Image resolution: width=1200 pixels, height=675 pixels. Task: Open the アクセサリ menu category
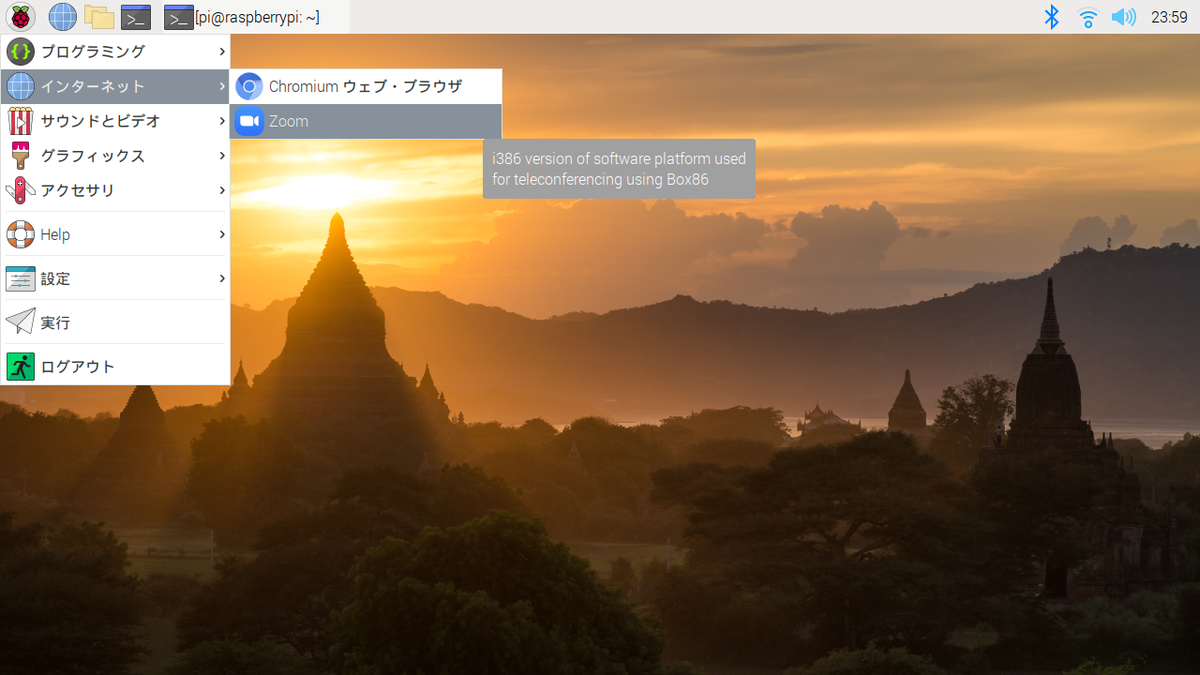pyautogui.click(x=116, y=190)
